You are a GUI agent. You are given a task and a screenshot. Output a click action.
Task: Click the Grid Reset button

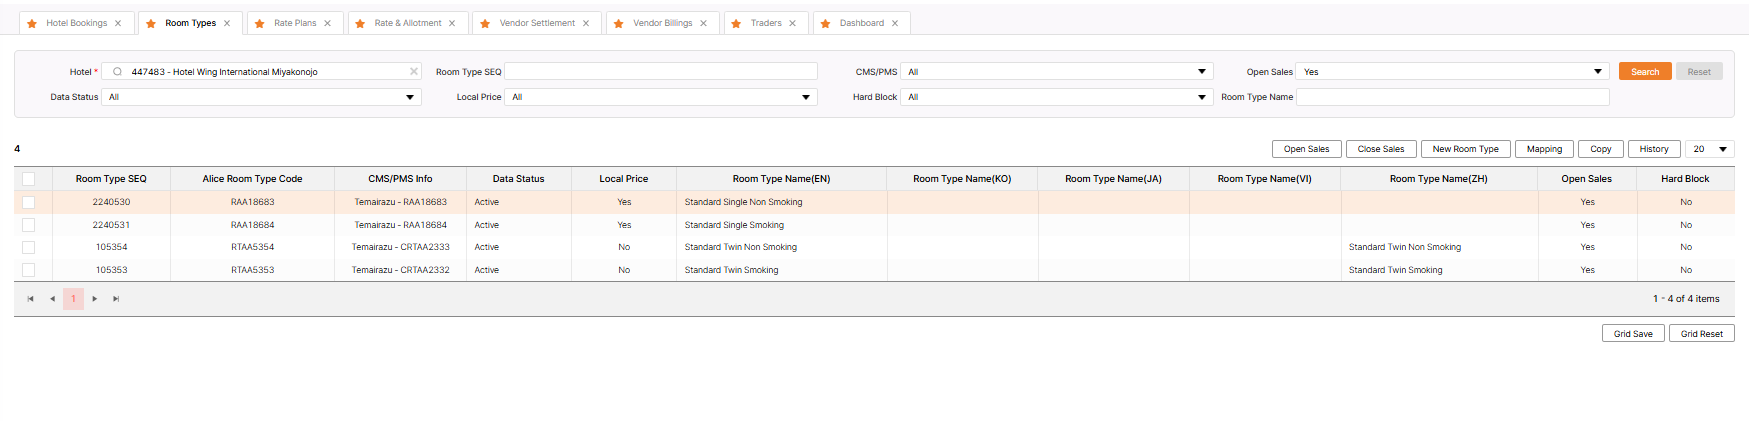(x=1702, y=334)
